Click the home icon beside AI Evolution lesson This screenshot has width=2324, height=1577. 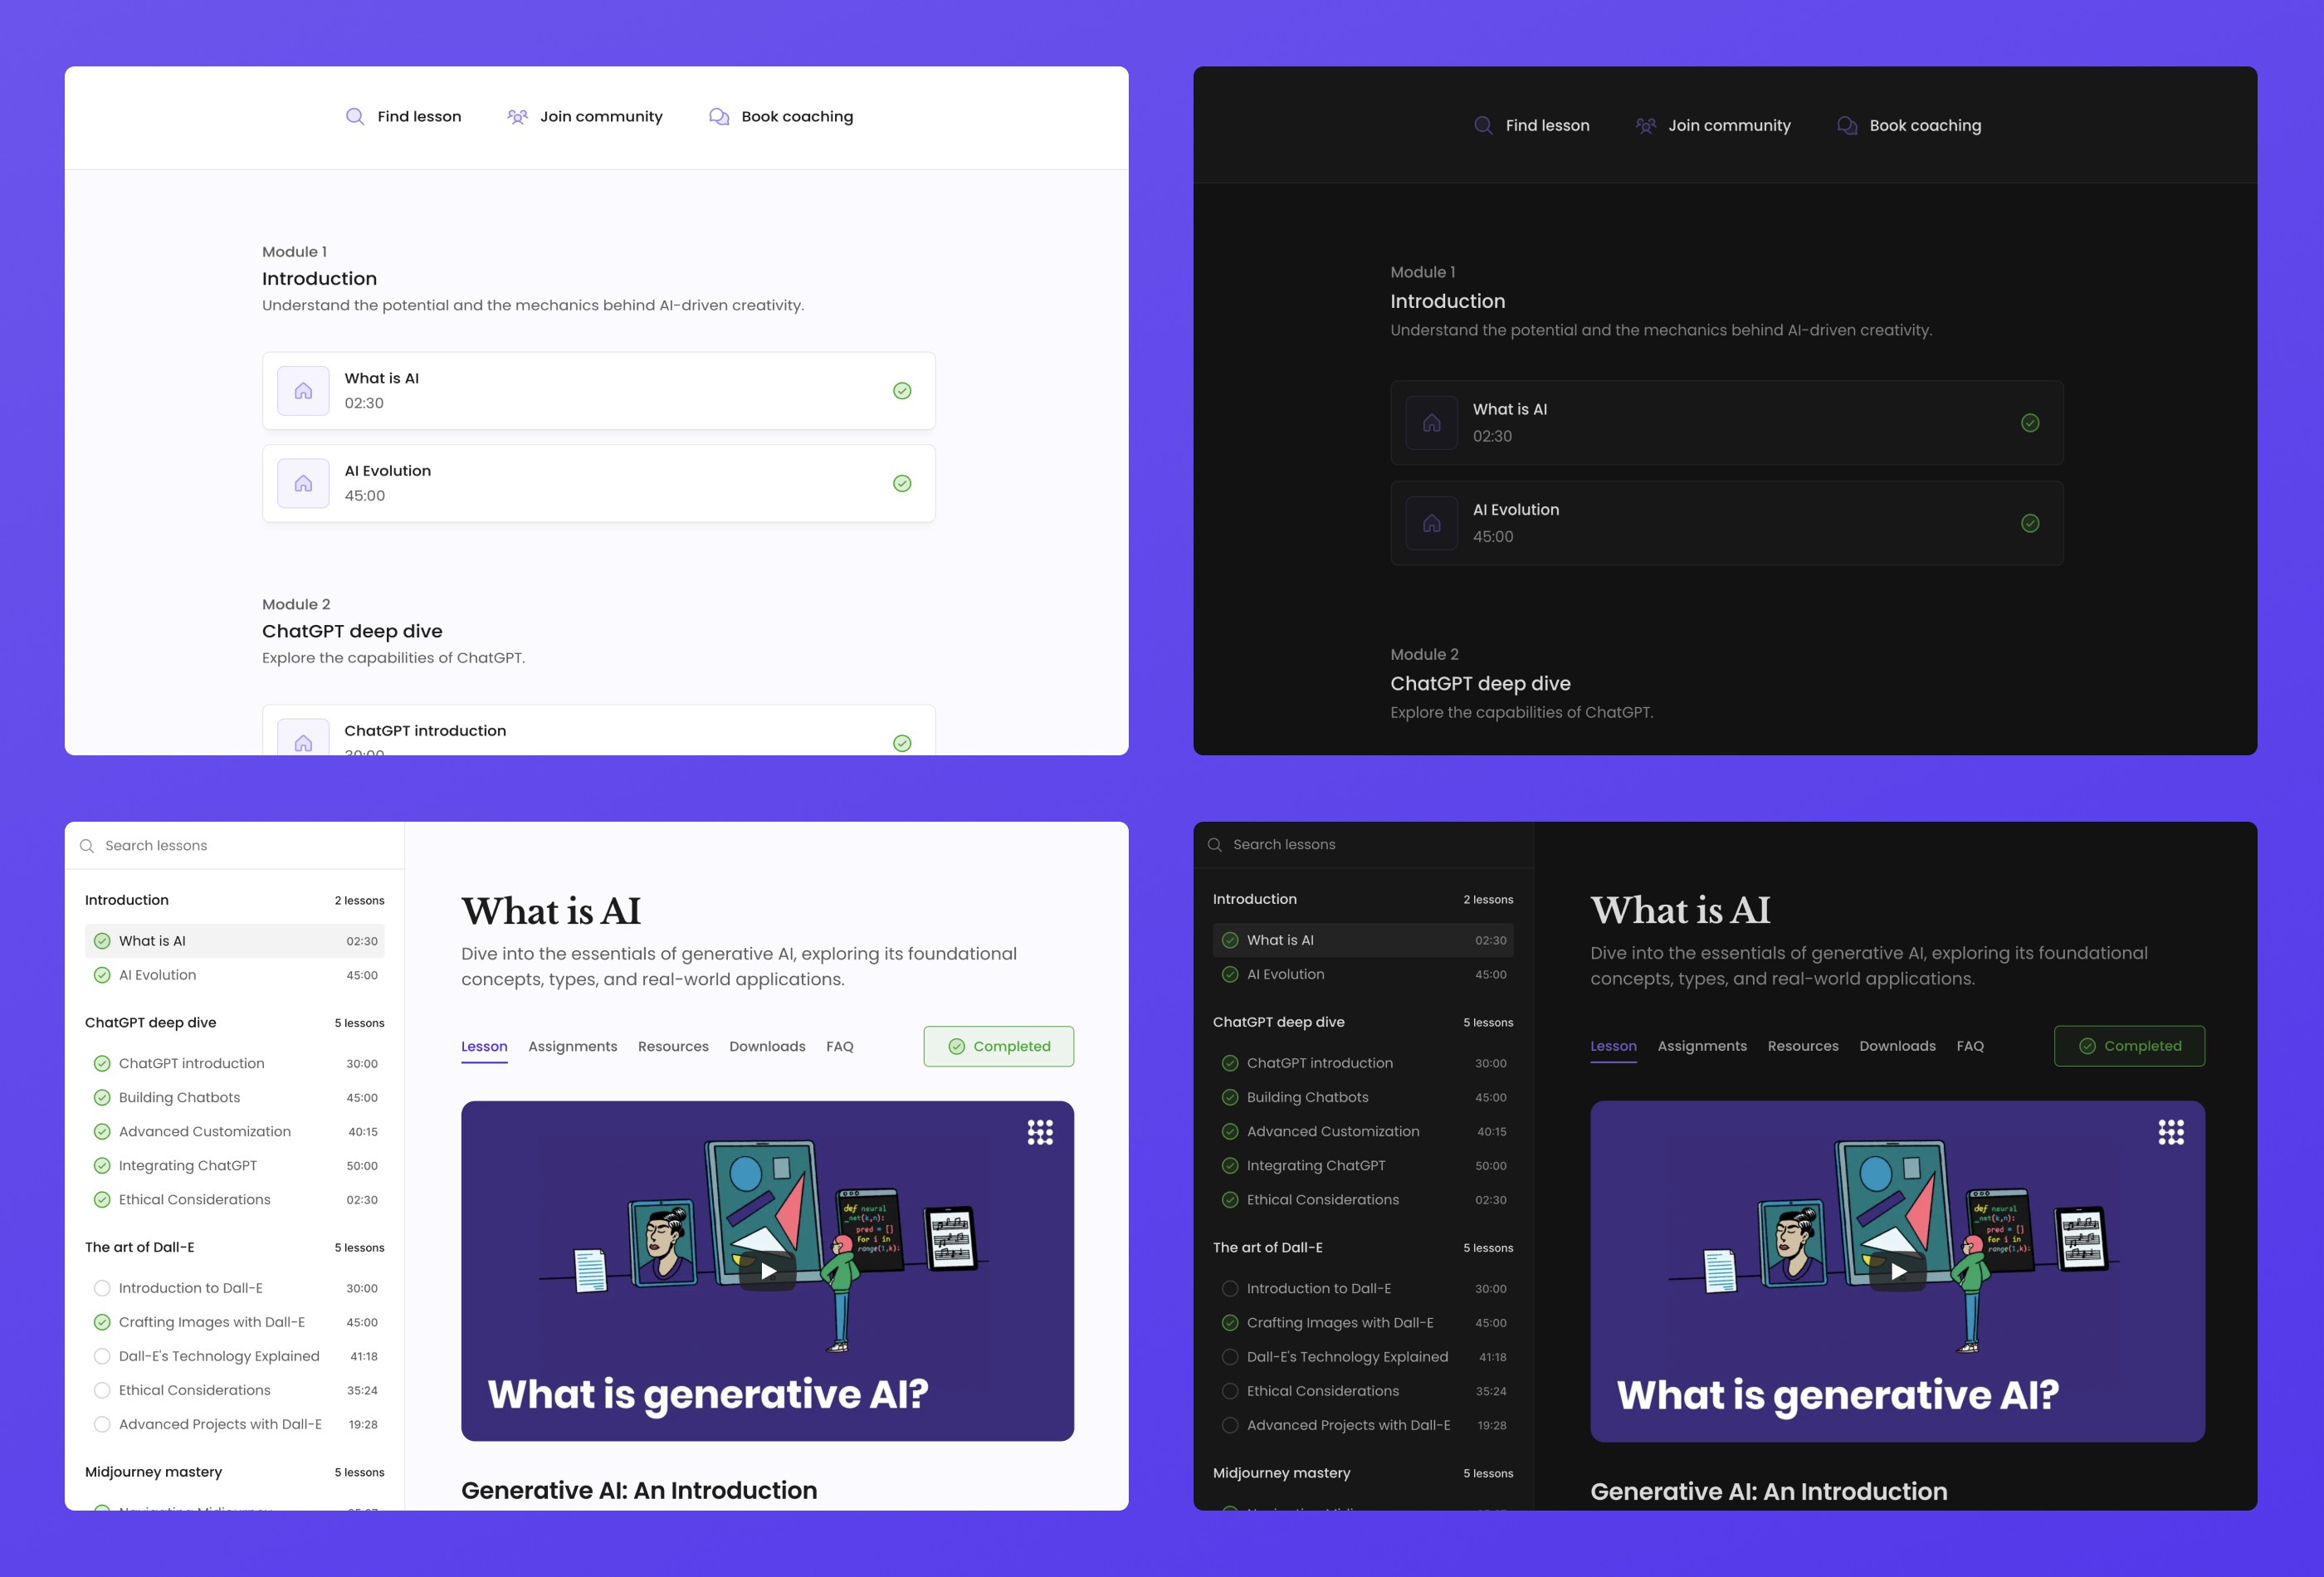[302, 483]
